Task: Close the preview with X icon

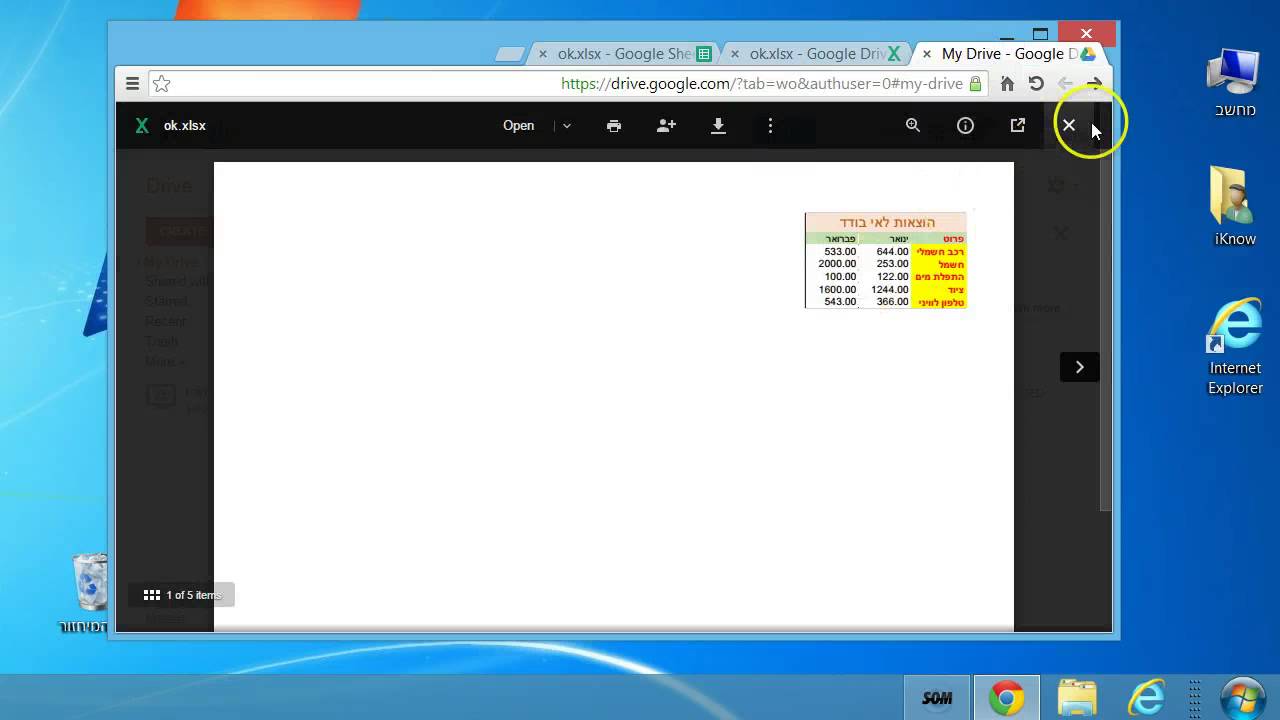Action: coord(1069,126)
